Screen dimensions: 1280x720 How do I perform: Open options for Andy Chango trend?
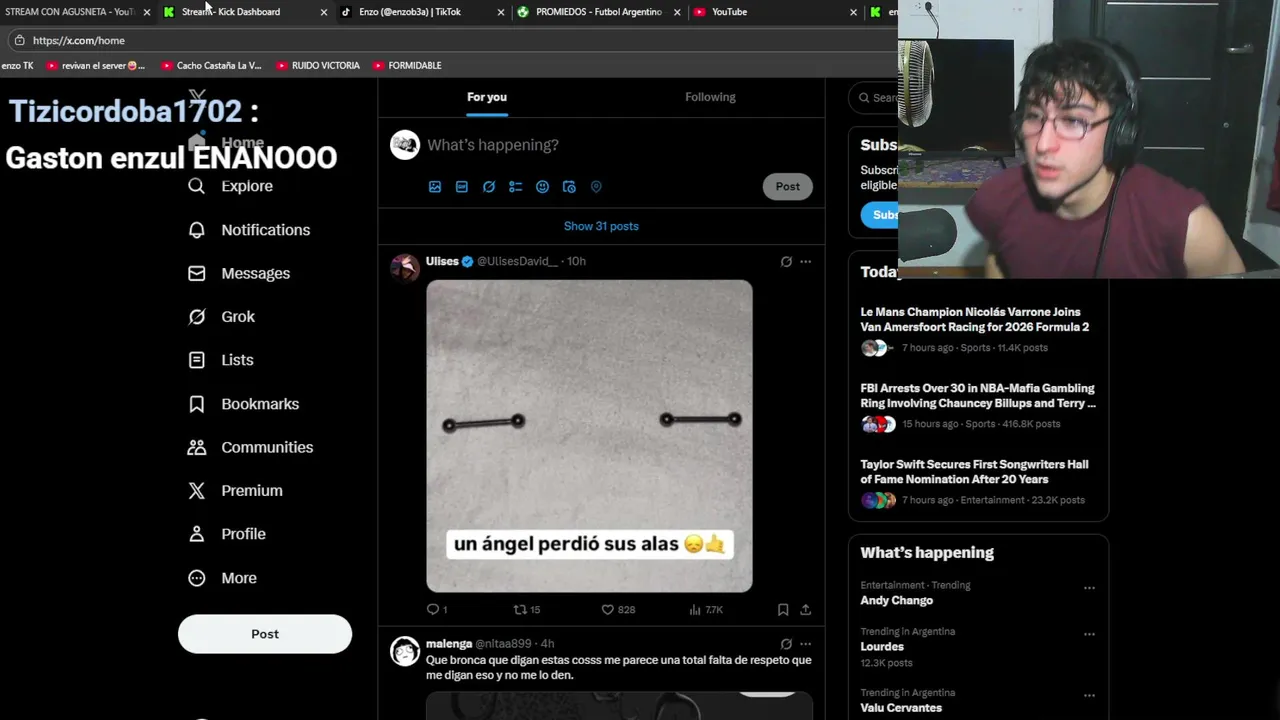pos(1089,588)
